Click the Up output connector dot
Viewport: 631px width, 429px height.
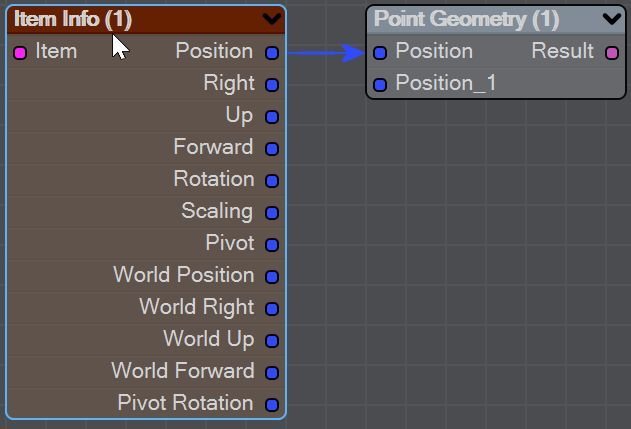pyautogui.click(x=272, y=117)
